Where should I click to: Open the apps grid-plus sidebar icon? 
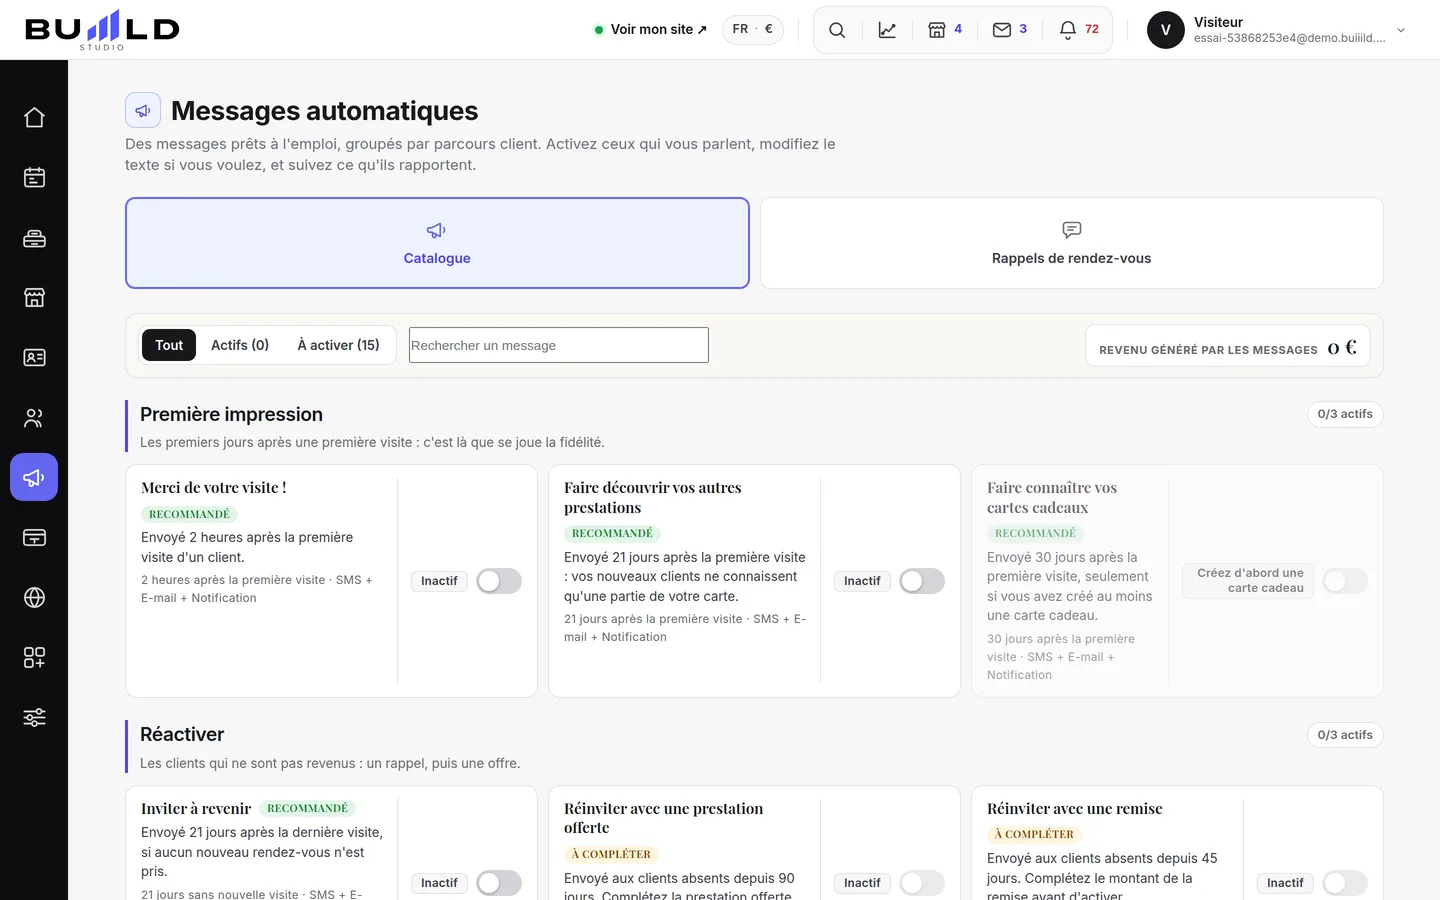point(34,658)
